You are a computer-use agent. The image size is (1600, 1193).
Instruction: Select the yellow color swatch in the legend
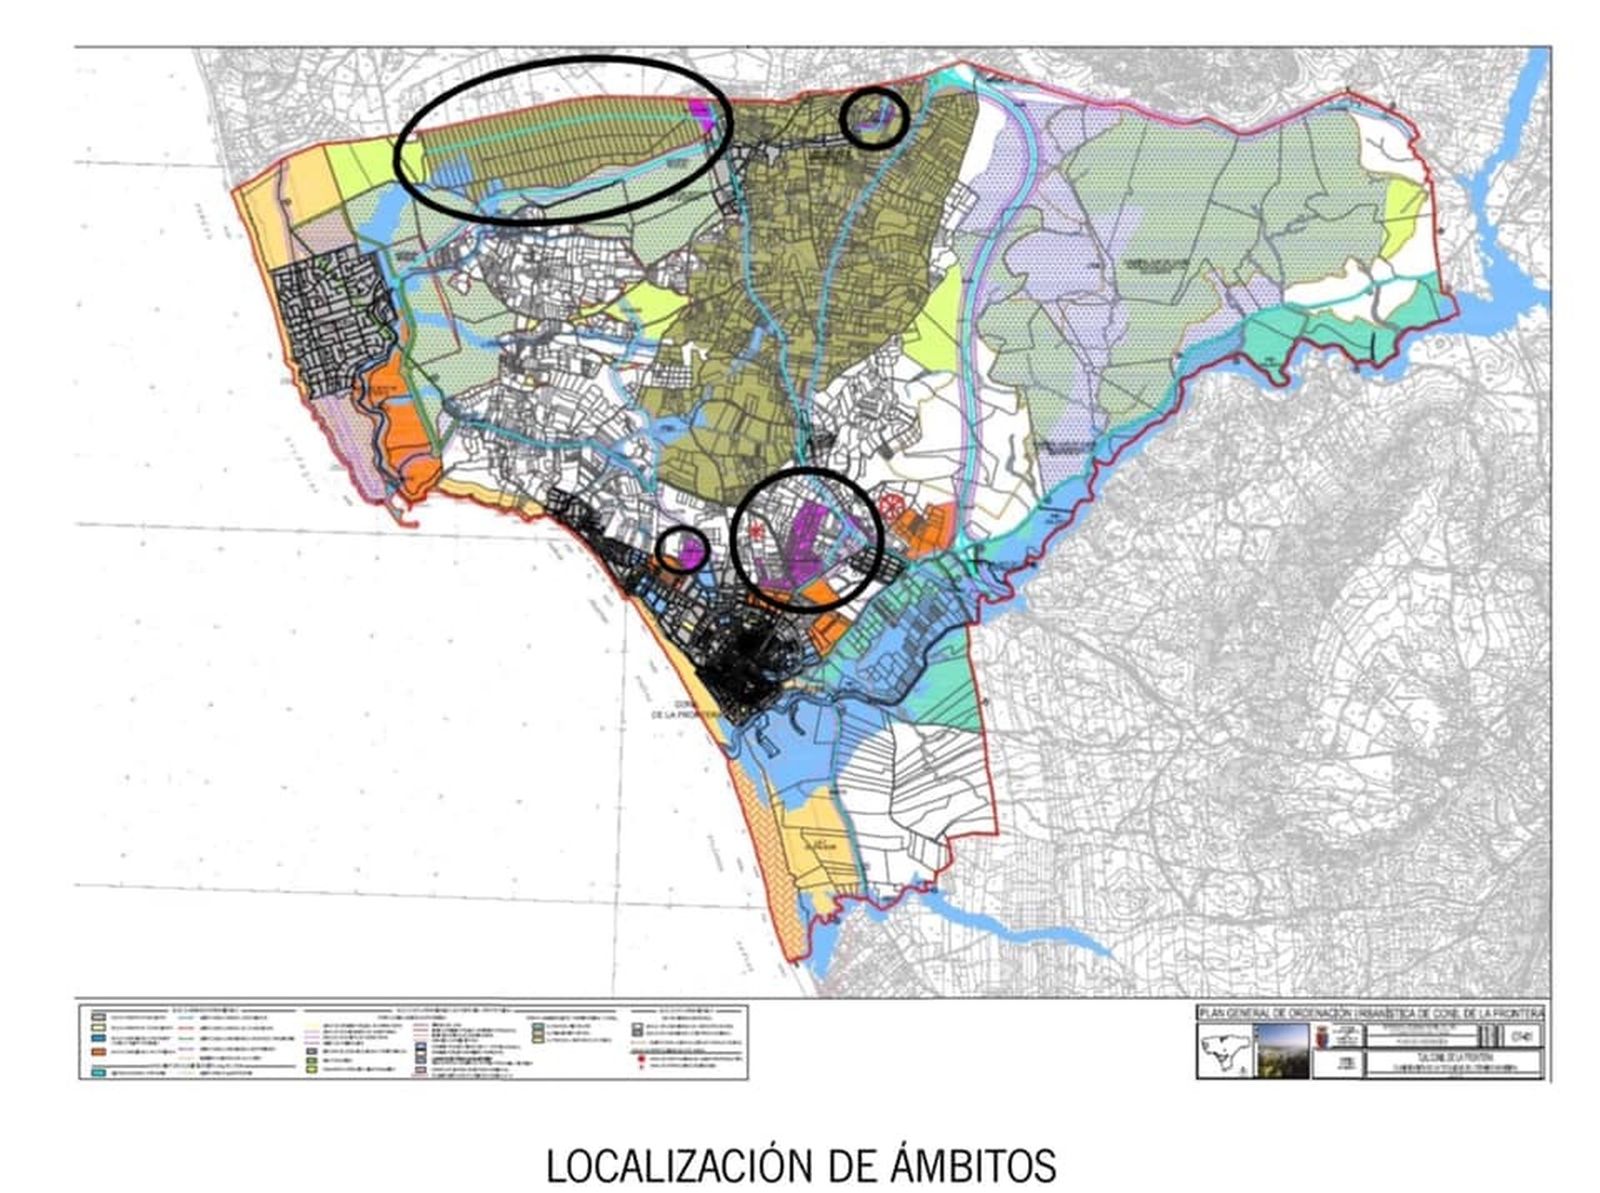97,1028
